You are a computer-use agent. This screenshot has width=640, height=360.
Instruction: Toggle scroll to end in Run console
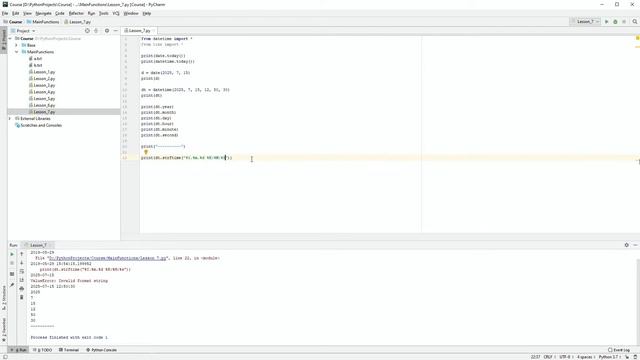22,280
